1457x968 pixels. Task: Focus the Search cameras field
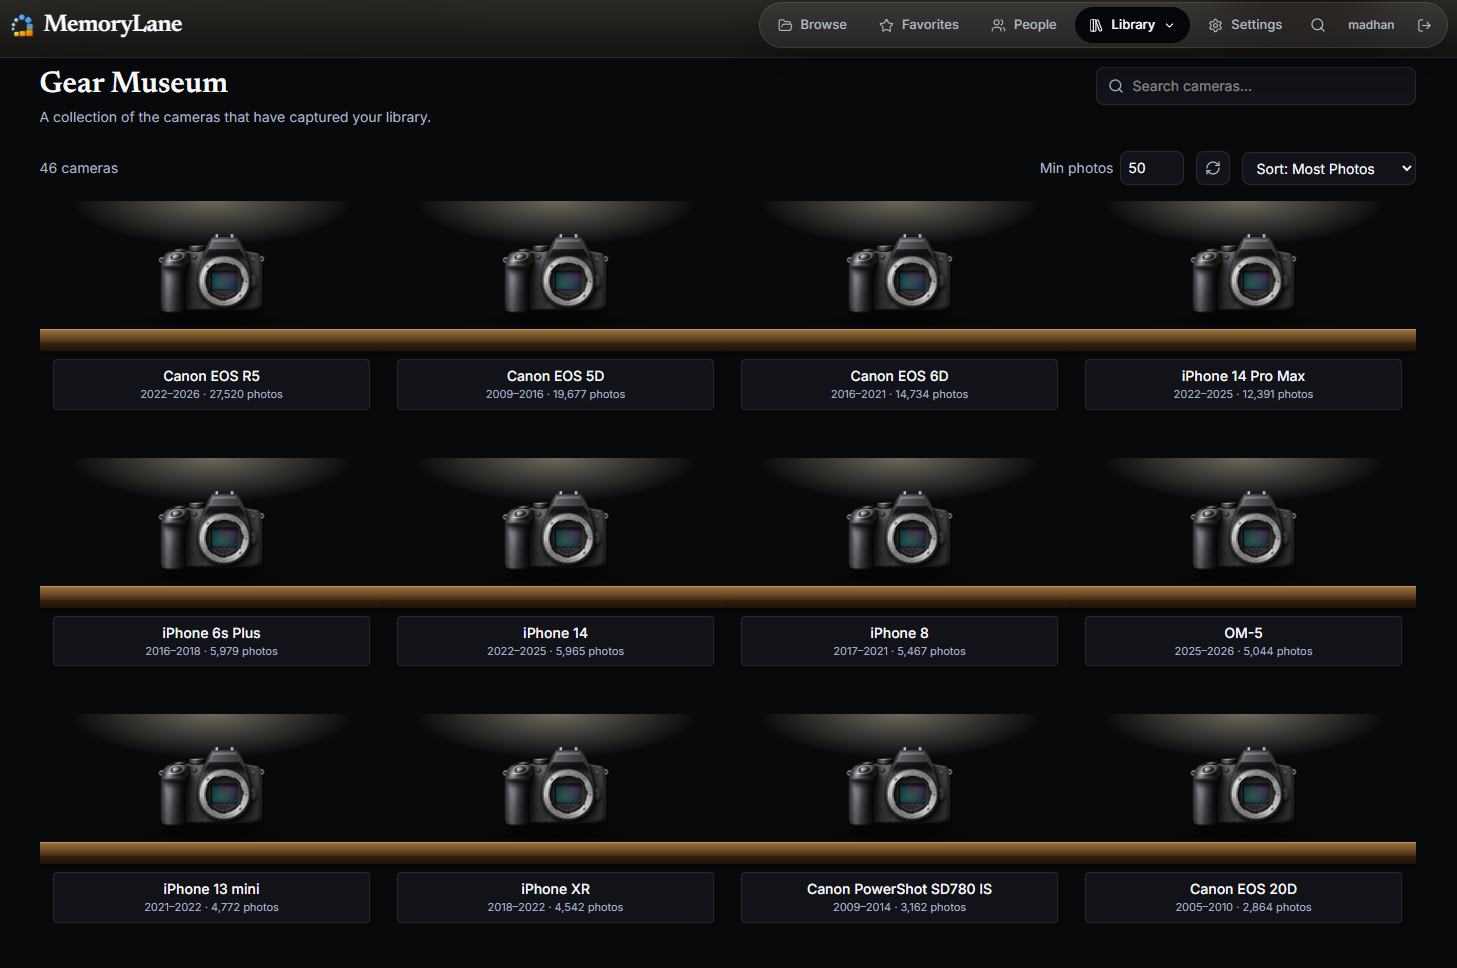(1256, 86)
